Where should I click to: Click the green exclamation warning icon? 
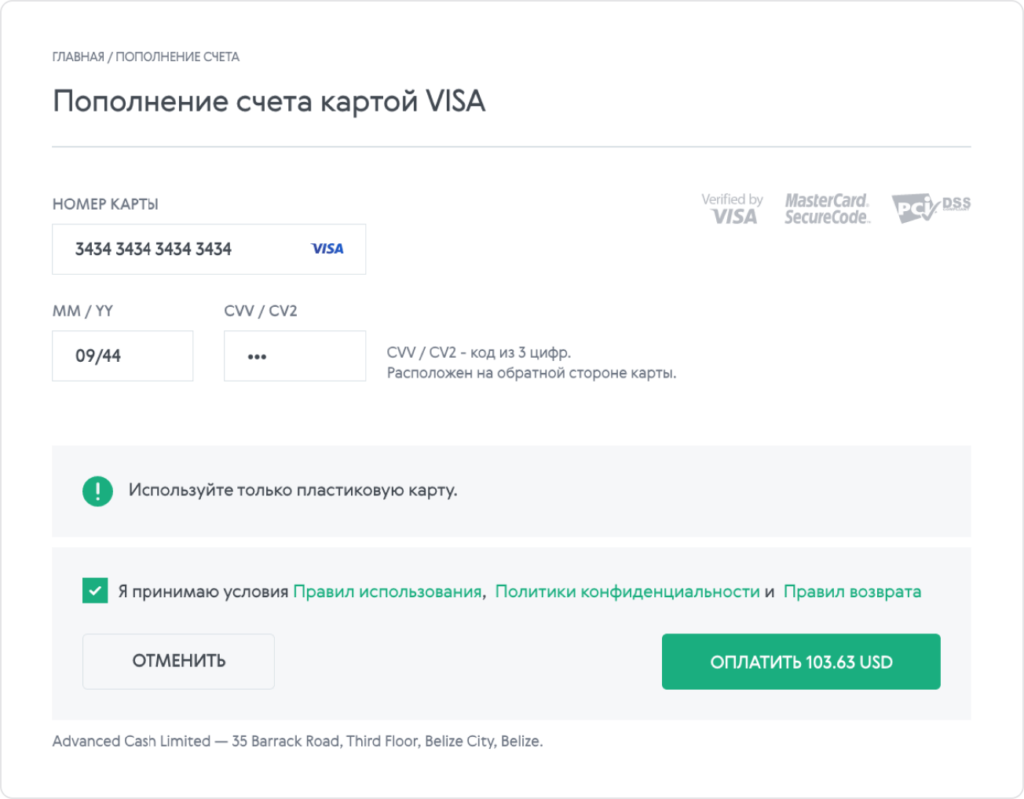[x=97, y=491]
